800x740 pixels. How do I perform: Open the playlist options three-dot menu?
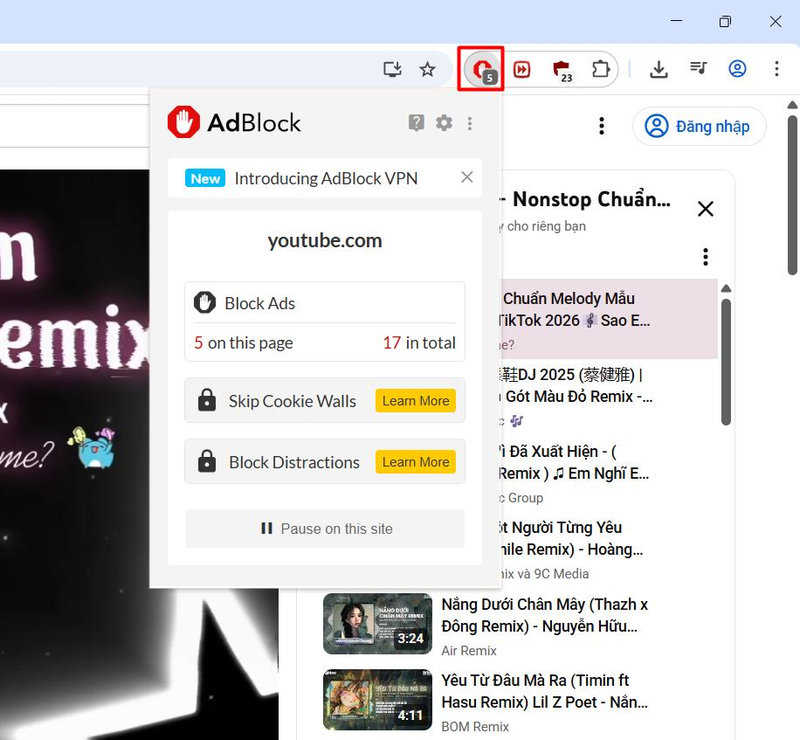706,257
